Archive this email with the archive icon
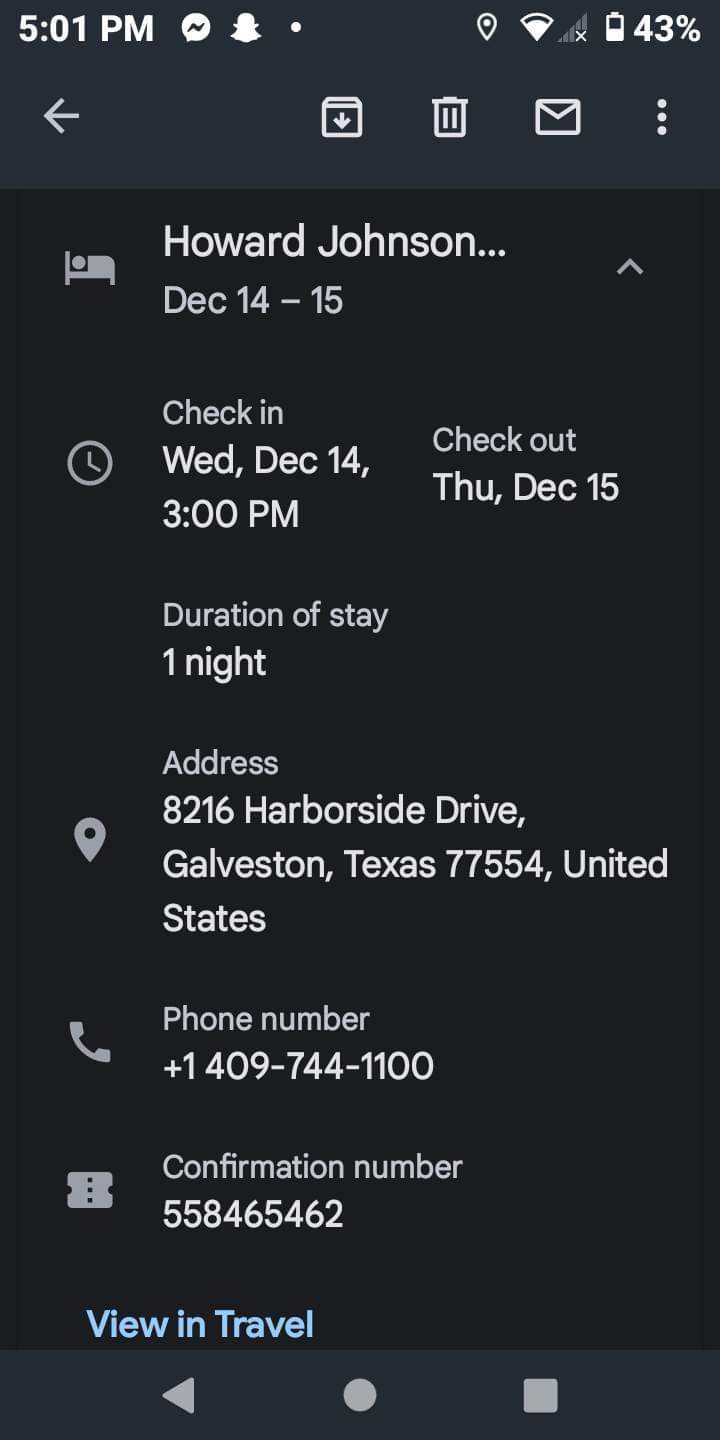The width and height of the screenshot is (720, 1440). tap(342, 117)
